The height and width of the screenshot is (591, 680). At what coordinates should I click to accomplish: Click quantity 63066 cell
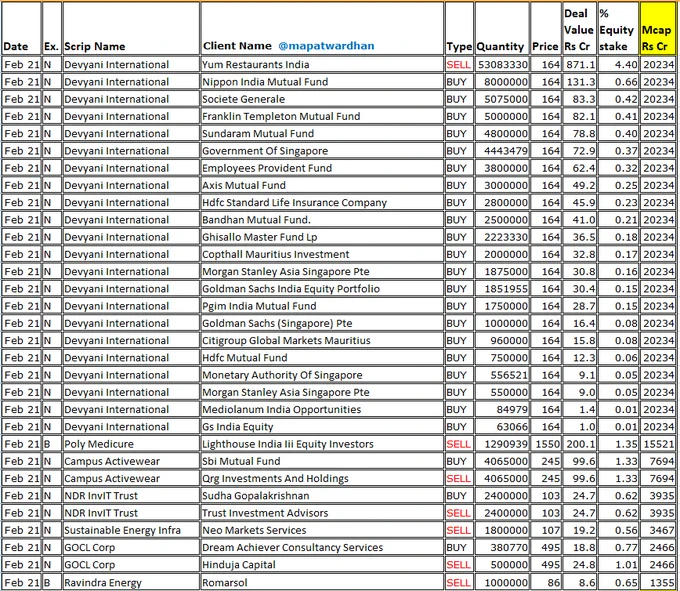(x=502, y=427)
